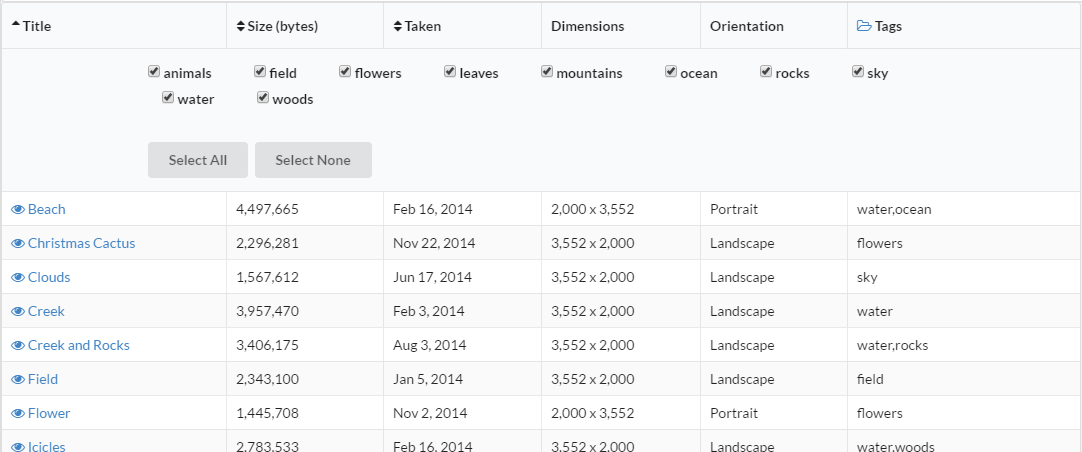Click the eye icon next to Flower

pos(18,414)
